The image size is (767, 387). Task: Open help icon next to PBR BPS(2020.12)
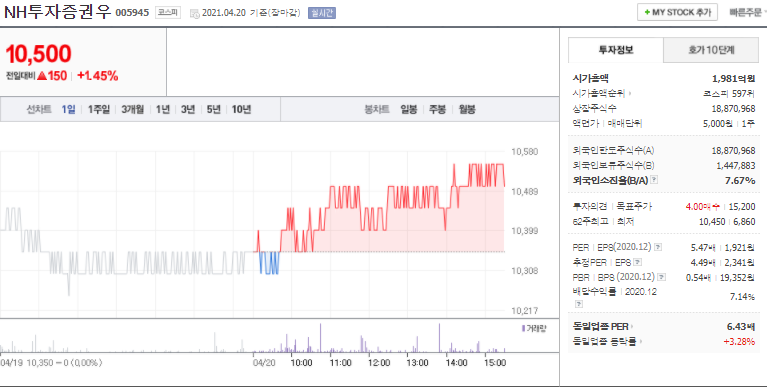coord(661,277)
